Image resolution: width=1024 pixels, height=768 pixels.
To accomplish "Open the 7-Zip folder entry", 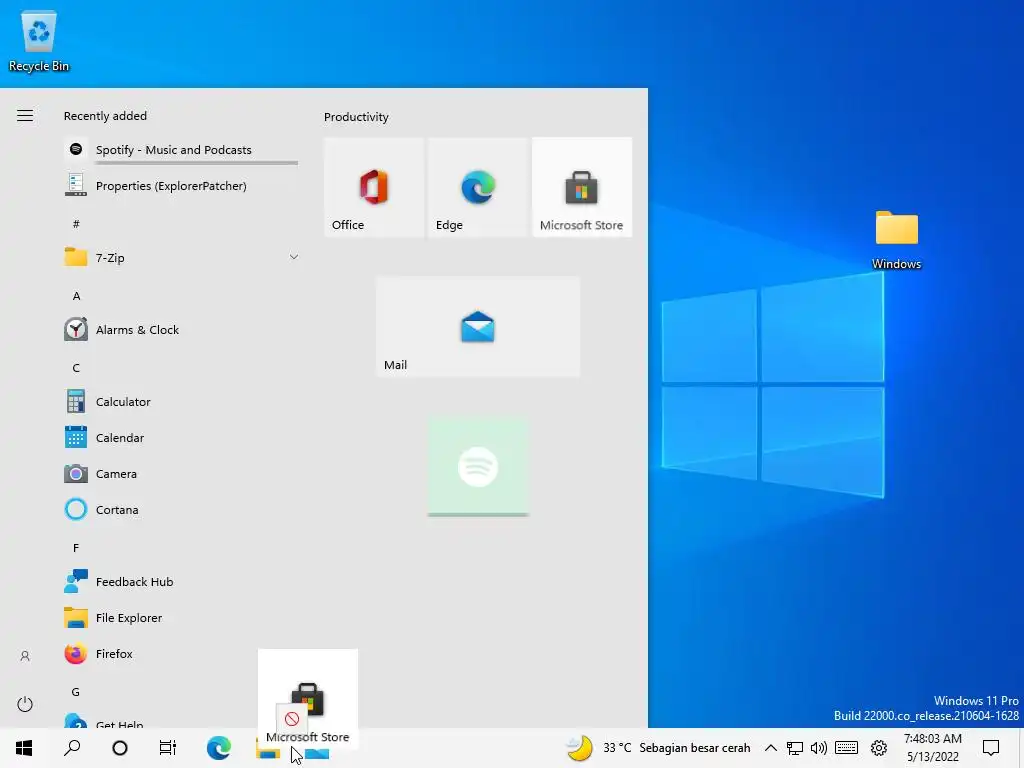I will click(x=181, y=257).
